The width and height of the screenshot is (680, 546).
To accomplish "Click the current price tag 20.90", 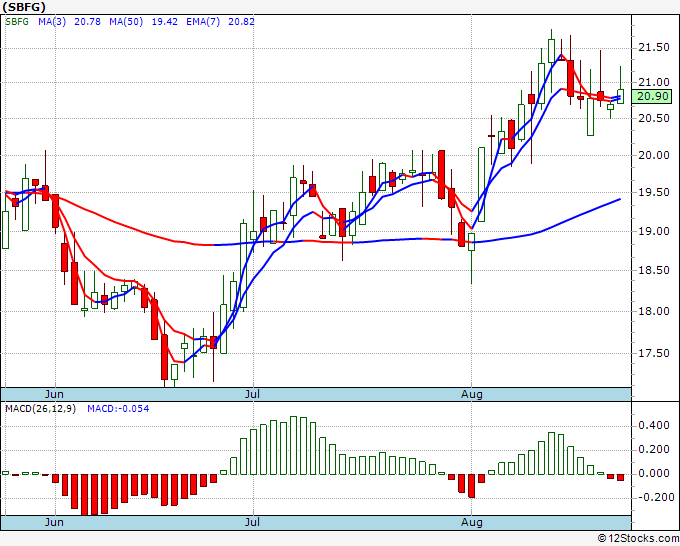I will coord(652,97).
